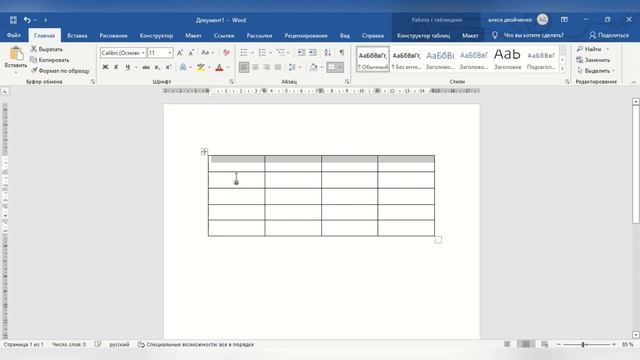The height and width of the screenshot is (360, 640).
Task: Apply strikethrough formatting
Action: (146, 67)
